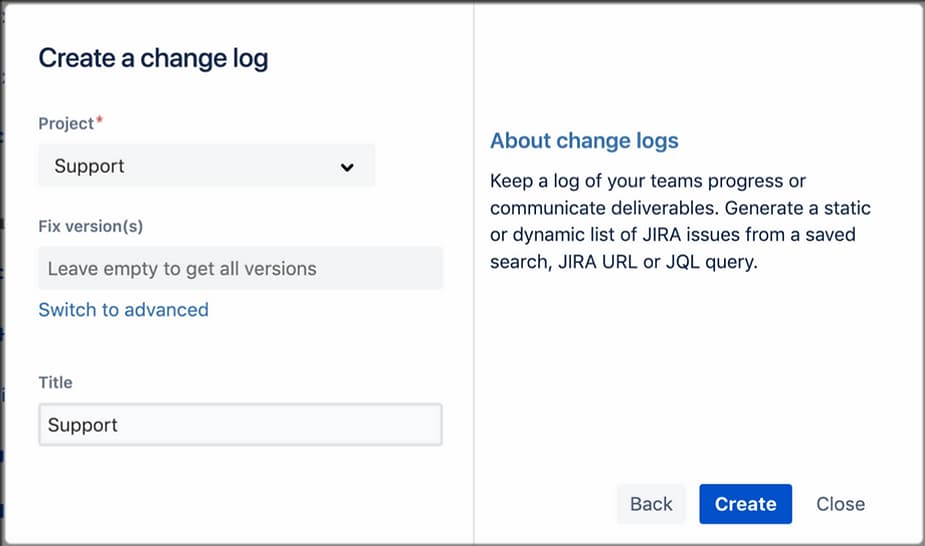The height and width of the screenshot is (546, 925).
Task: Click the Switch to advanced link
Action: click(123, 310)
